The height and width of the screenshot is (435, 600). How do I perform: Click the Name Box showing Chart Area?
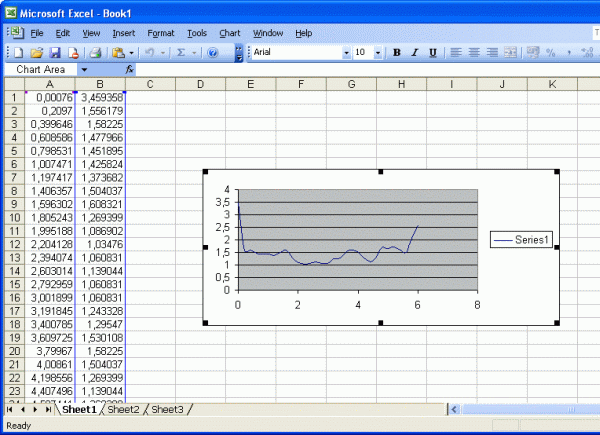(41, 70)
